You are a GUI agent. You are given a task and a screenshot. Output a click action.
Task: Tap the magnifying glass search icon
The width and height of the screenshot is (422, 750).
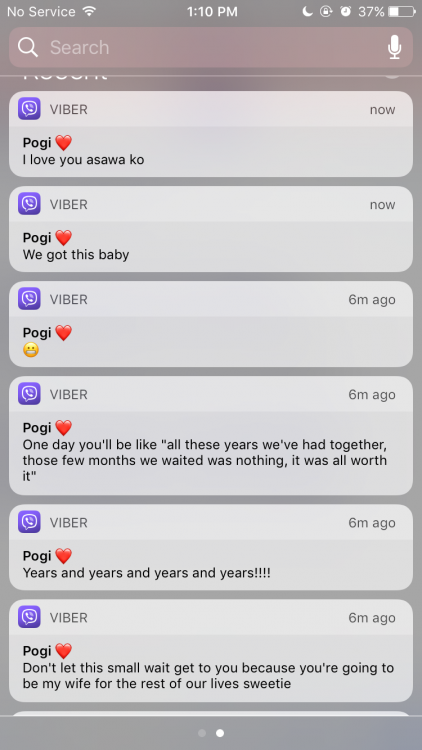tap(28, 47)
